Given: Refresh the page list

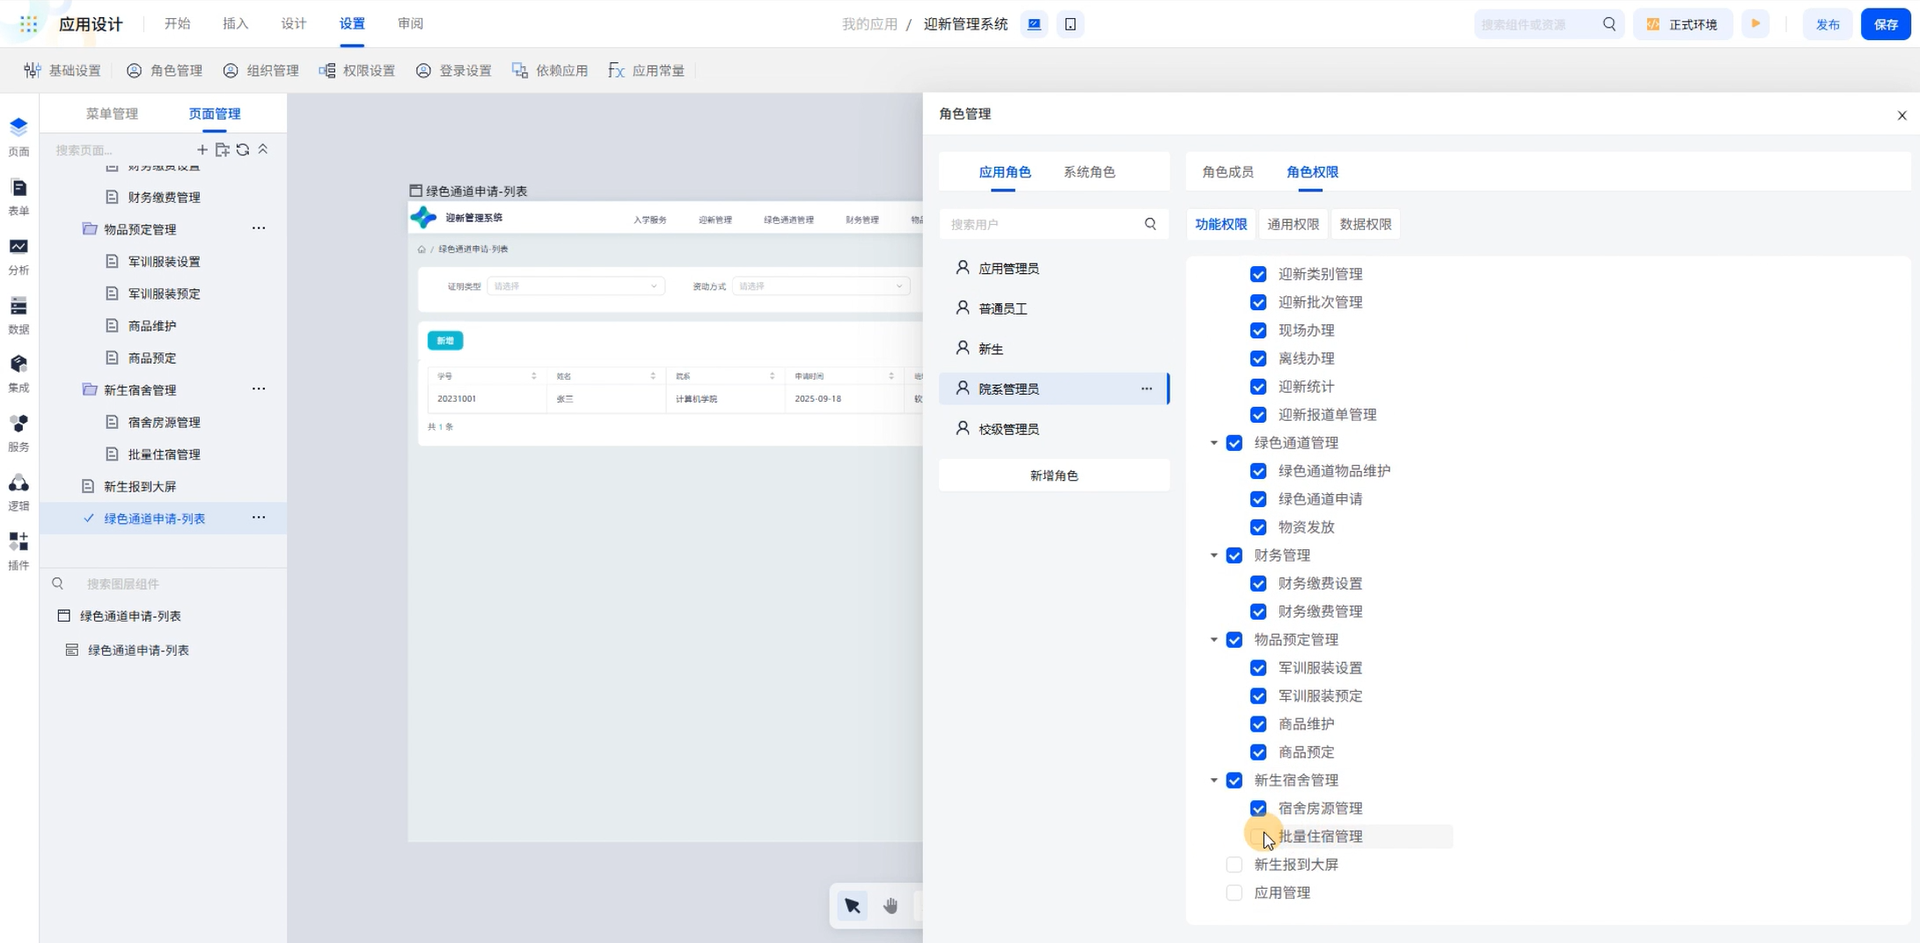Looking at the screenshot, I should coord(243,150).
